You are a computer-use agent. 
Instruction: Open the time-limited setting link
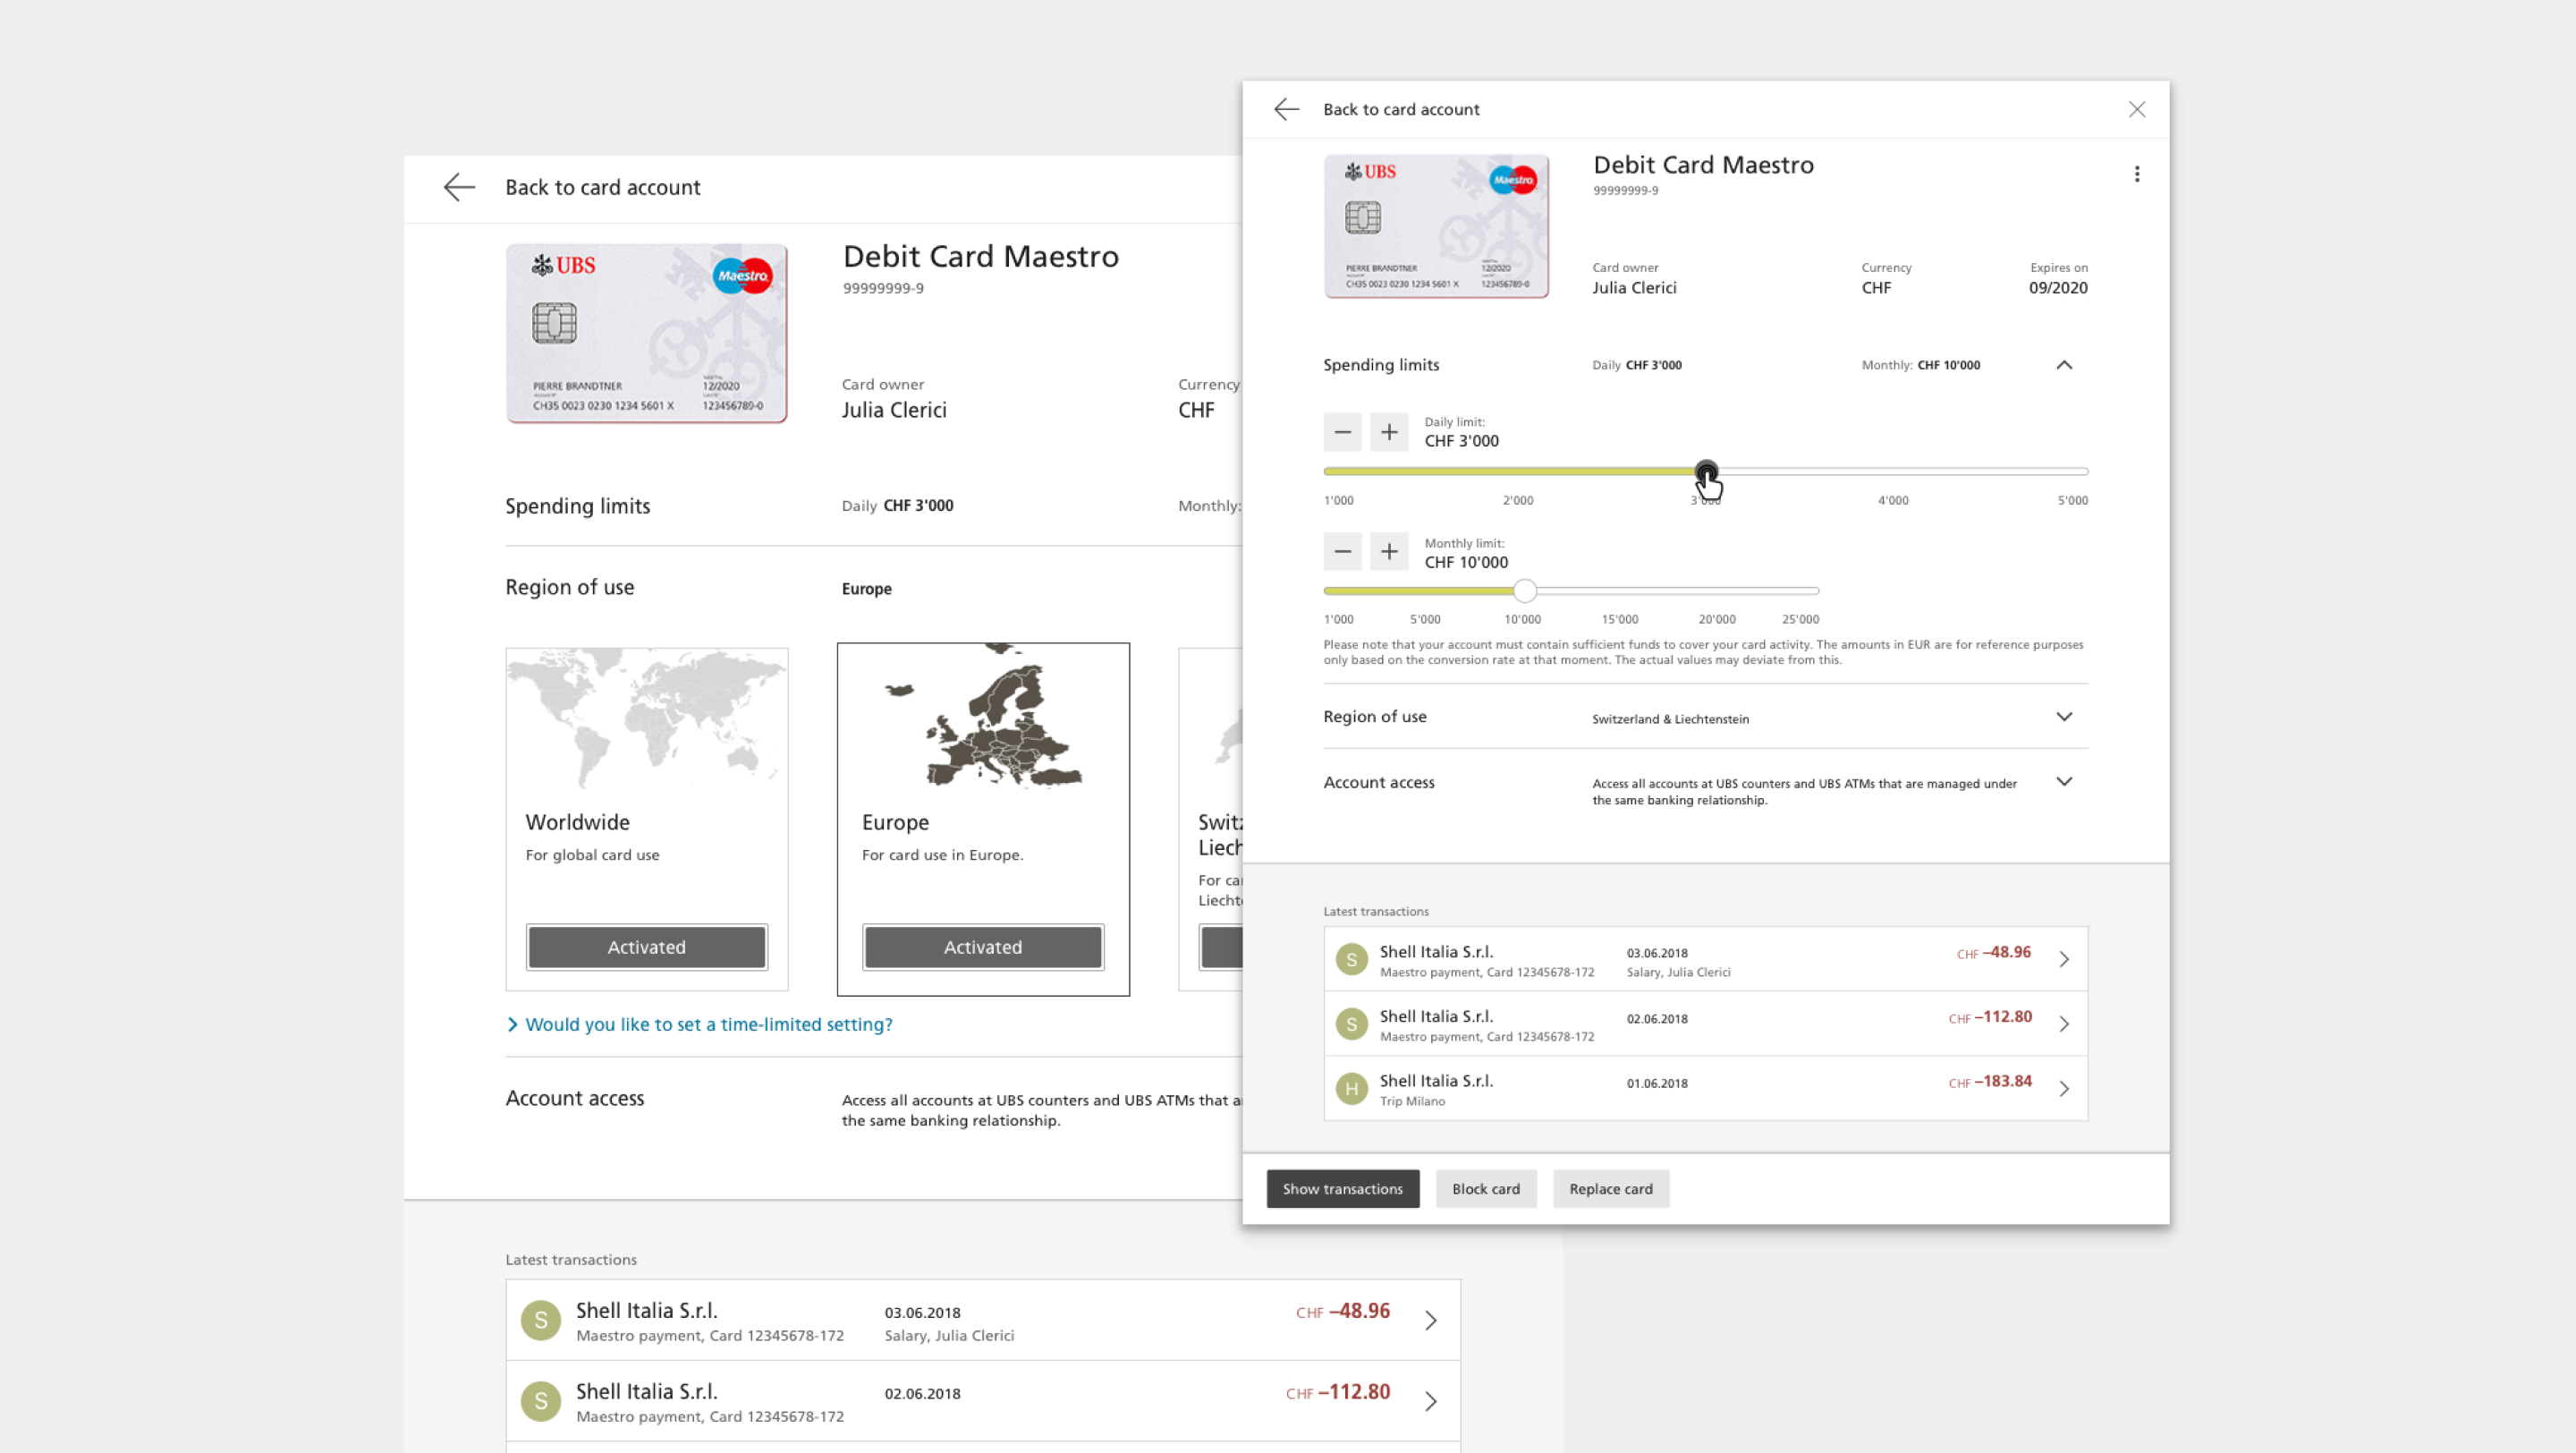click(699, 1024)
